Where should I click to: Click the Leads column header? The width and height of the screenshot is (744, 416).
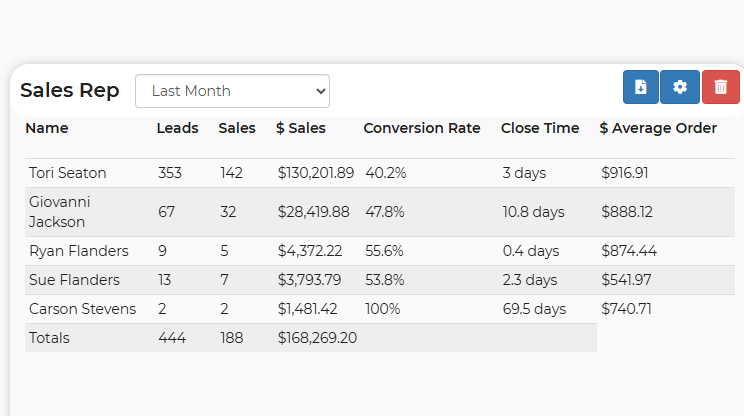pyautogui.click(x=177, y=128)
